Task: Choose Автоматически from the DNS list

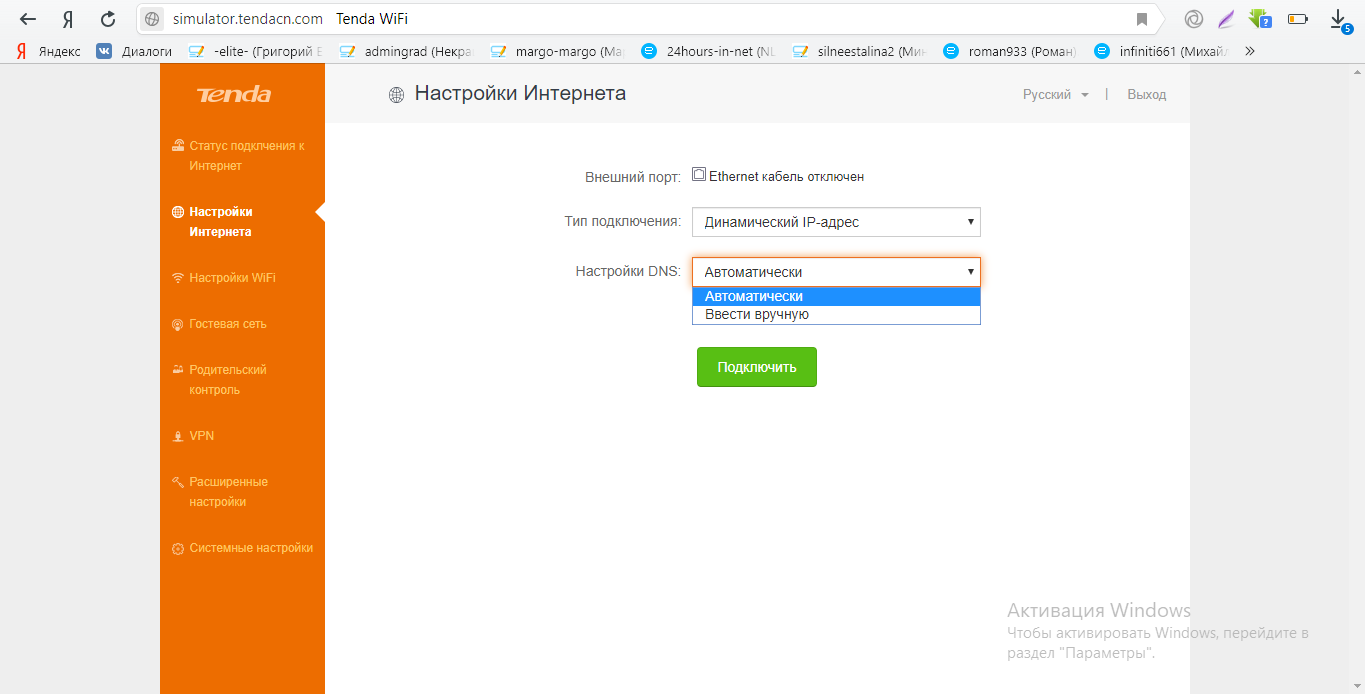Action: [x=836, y=296]
